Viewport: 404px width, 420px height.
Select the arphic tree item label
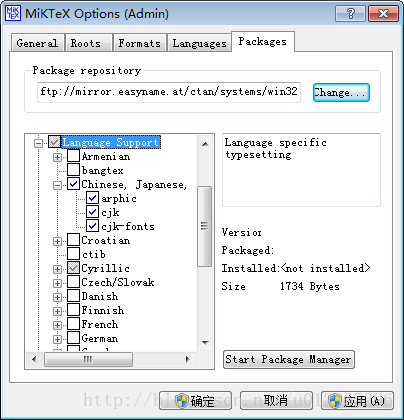tap(119, 199)
